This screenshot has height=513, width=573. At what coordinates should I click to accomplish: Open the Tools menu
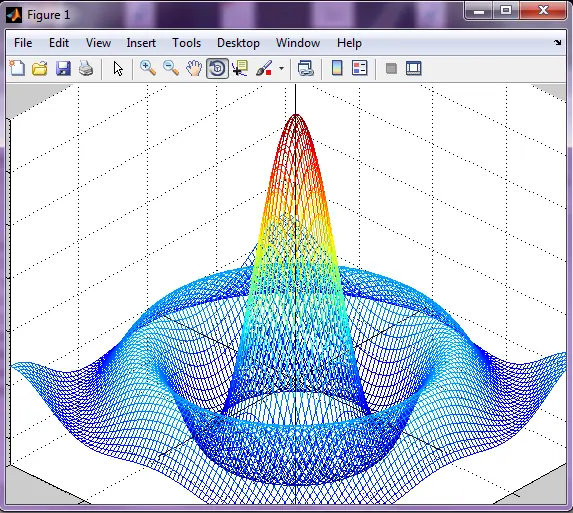coord(186,43)
